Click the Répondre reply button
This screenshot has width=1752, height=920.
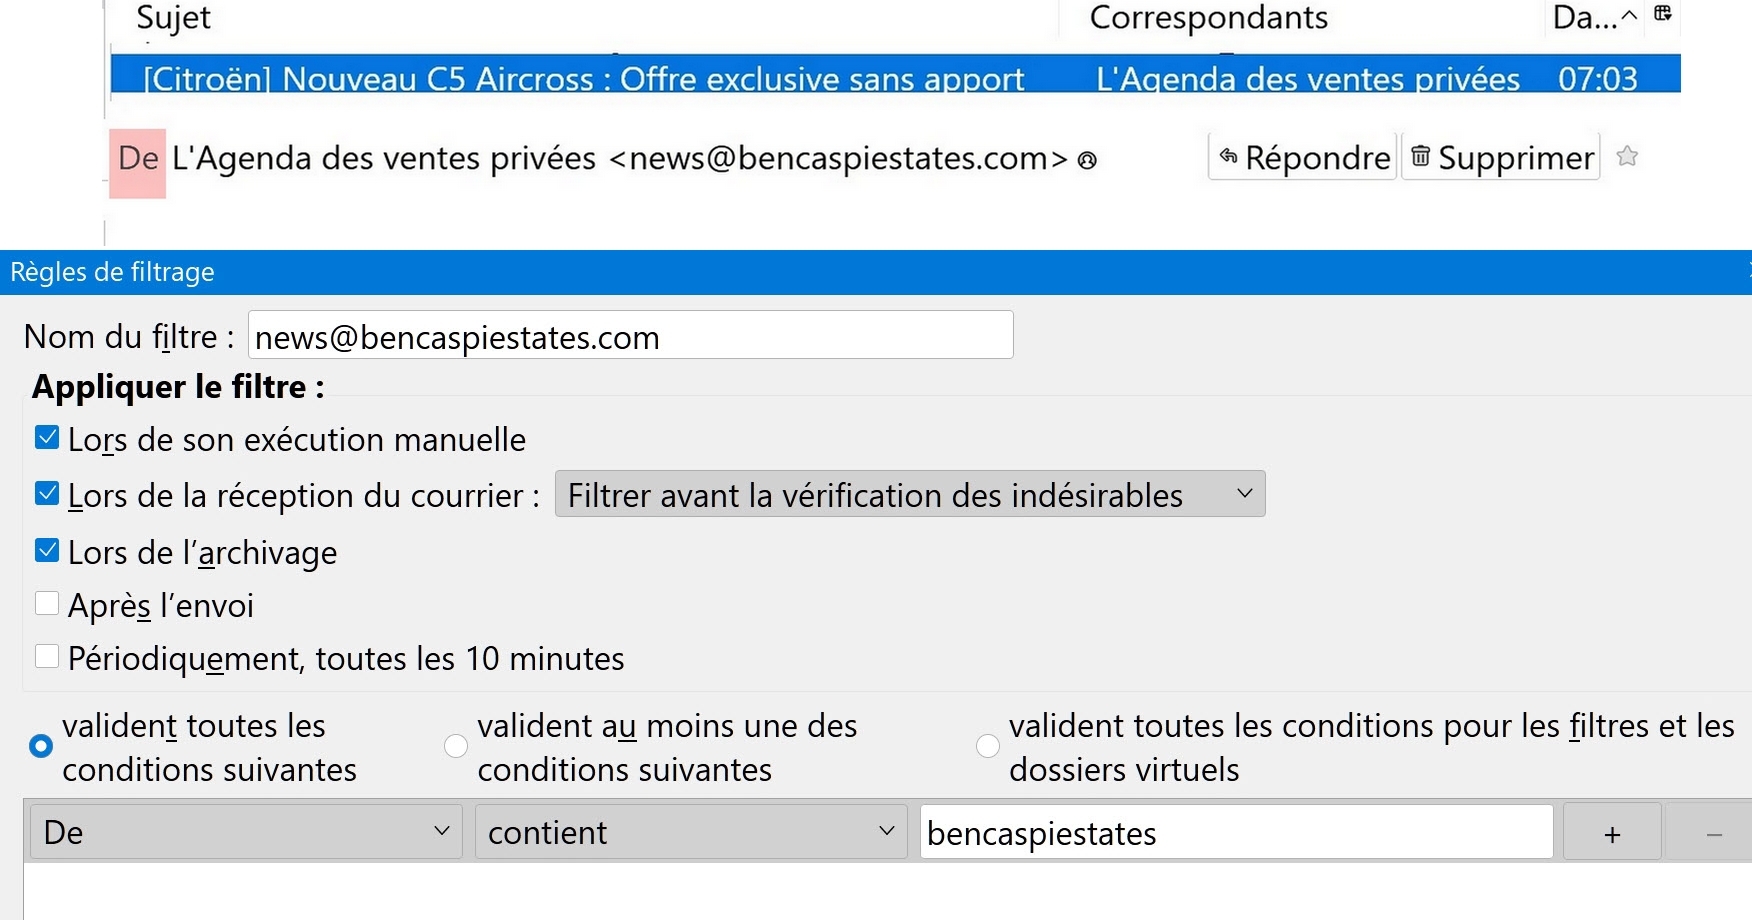coord(1303,158)
